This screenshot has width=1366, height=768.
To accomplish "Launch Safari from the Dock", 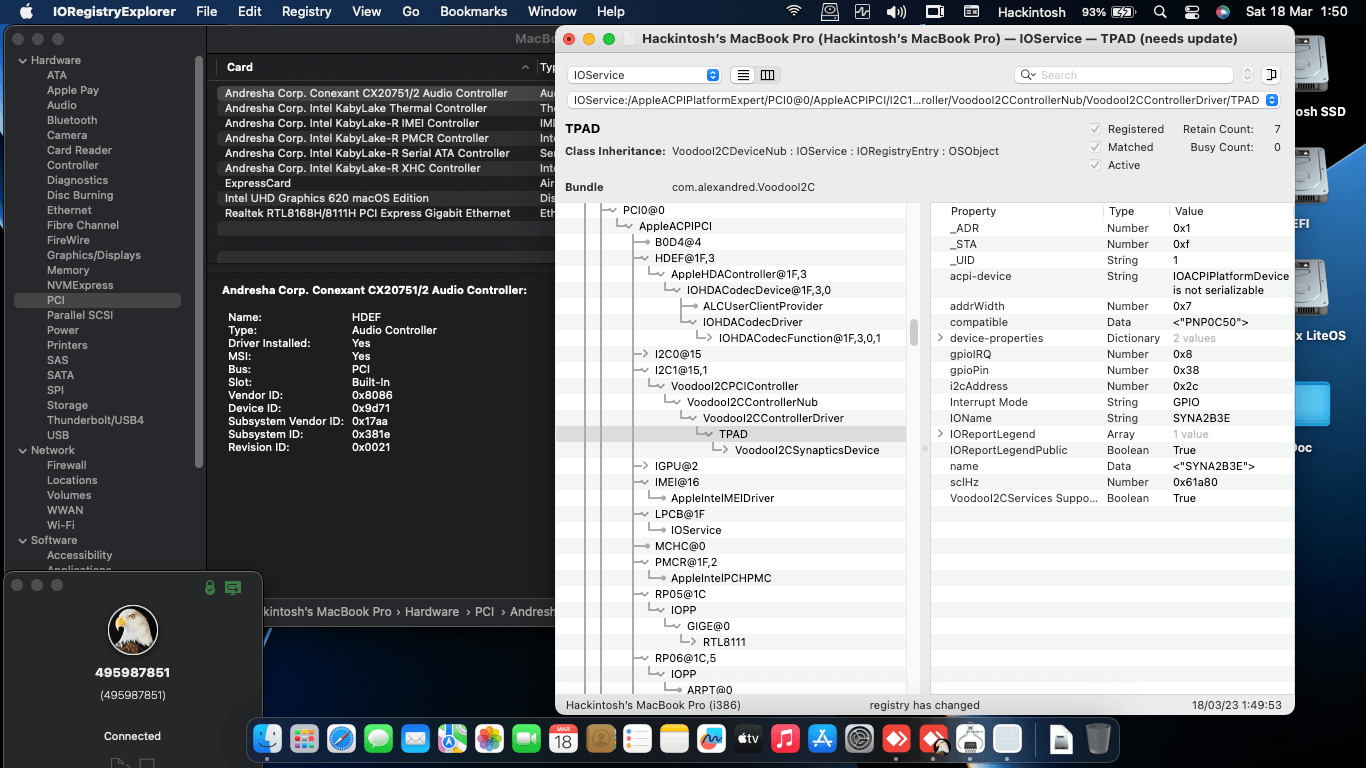I will pyautogui.click(x=341, y=739).
